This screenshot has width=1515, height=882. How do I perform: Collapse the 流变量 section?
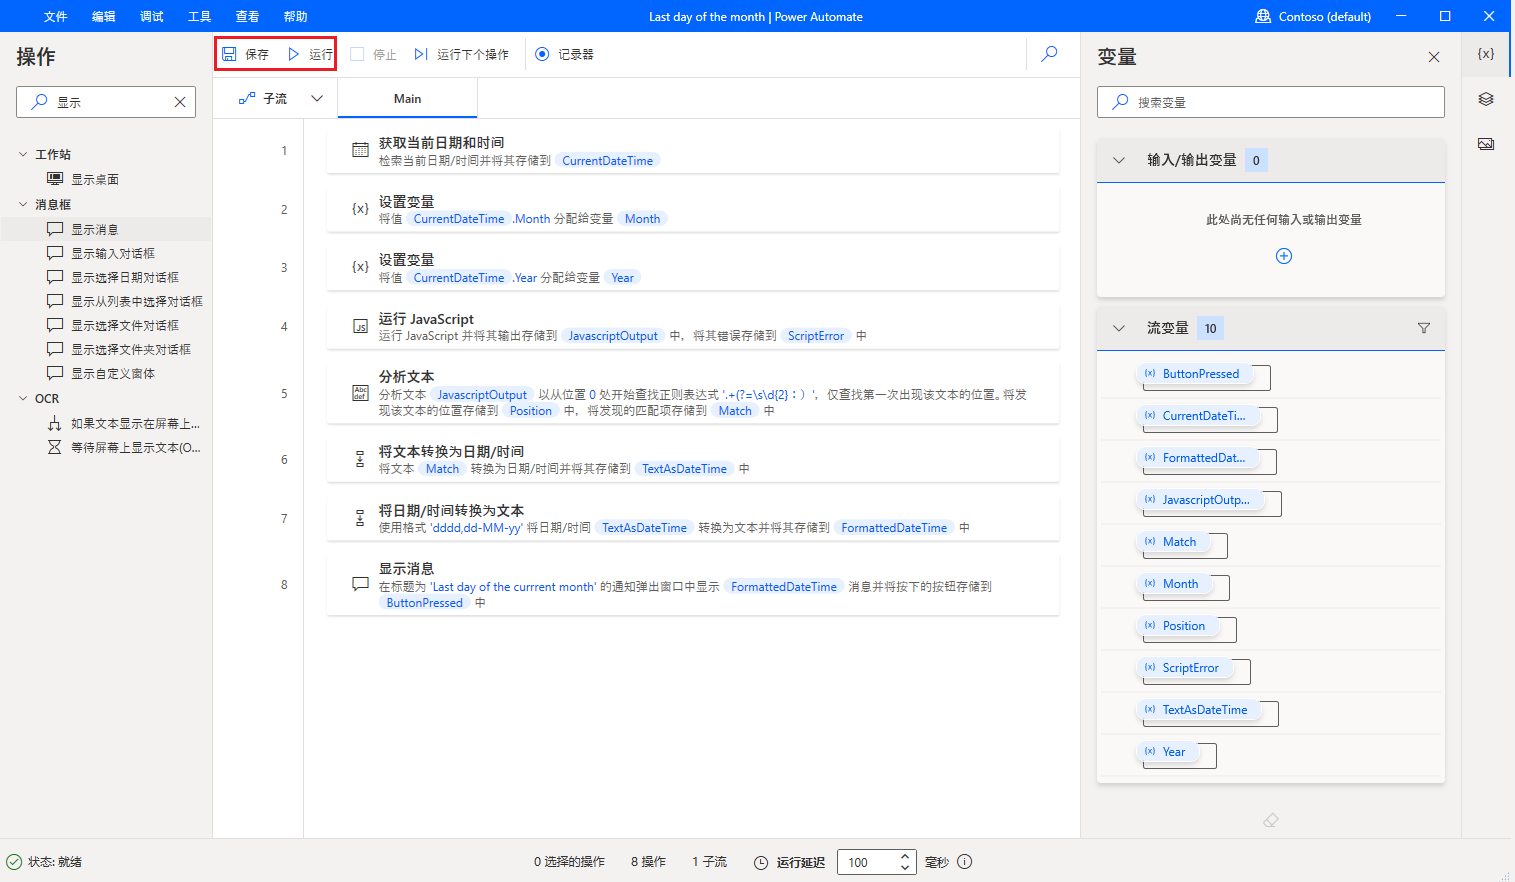[1119, 328]
